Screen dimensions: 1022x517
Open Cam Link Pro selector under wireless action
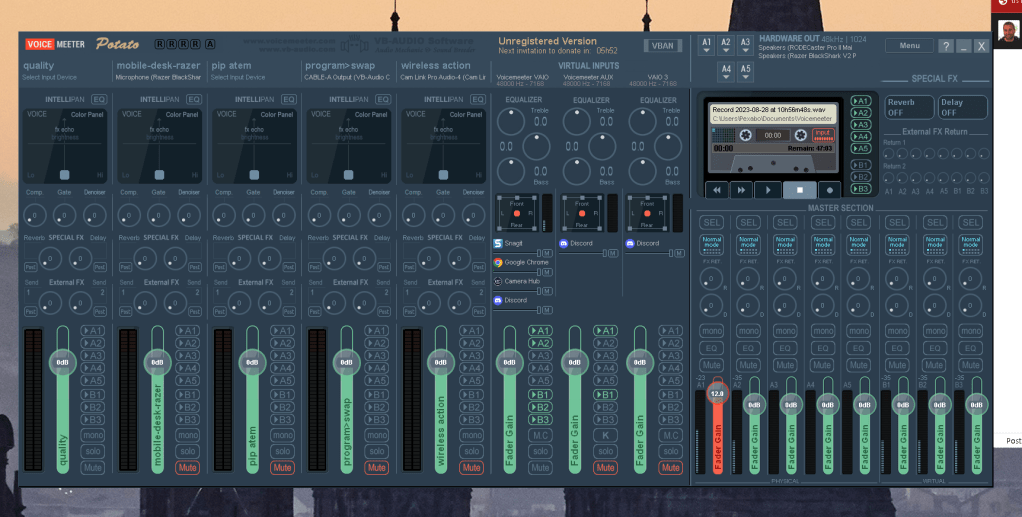tap(443, 77)
